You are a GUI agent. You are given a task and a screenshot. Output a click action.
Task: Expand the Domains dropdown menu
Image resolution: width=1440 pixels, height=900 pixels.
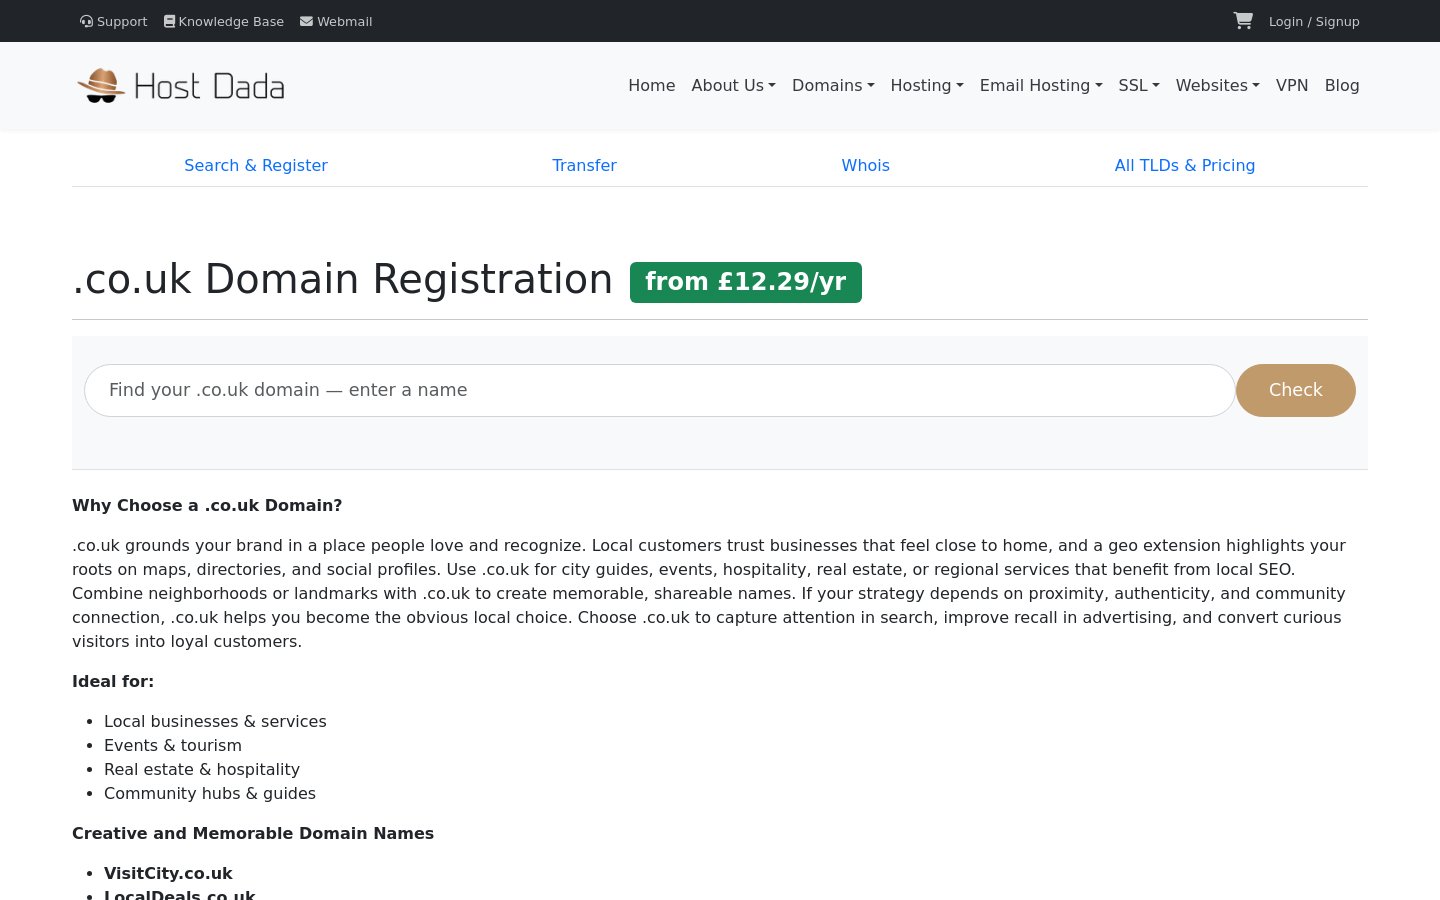coord(833,86)
